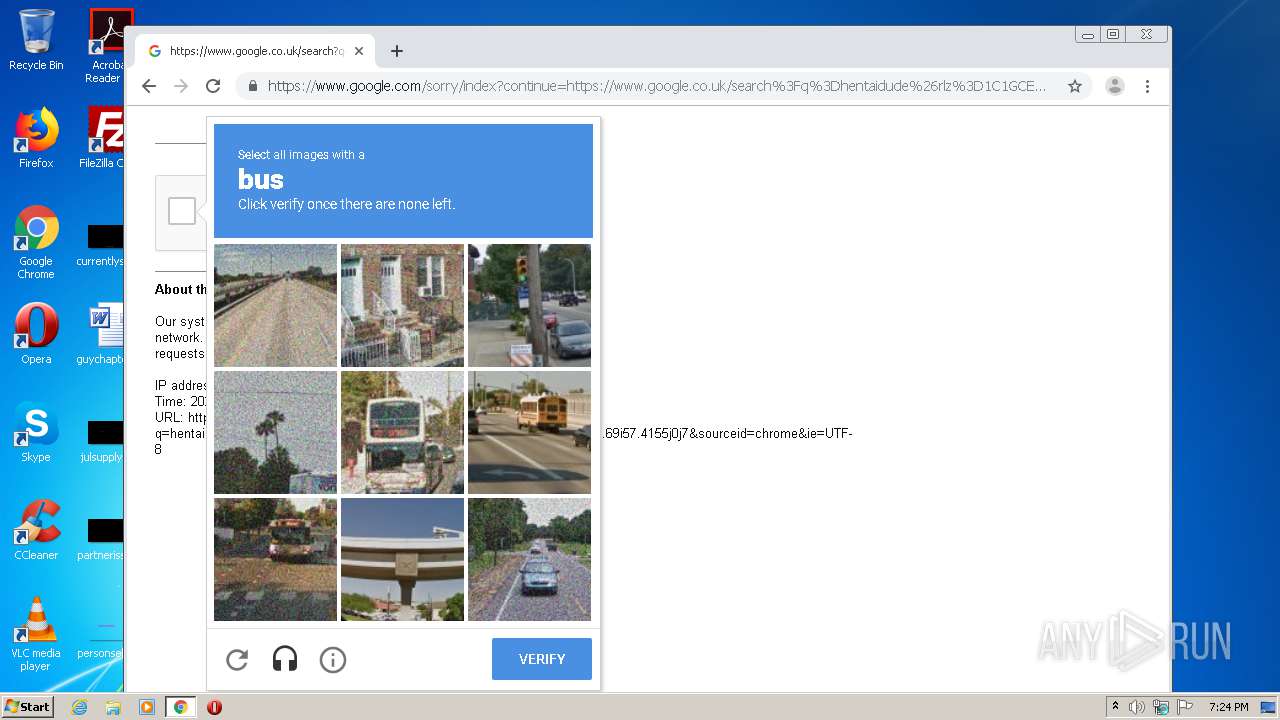Screen dimensions: 1280x720
Task: Click the reCAPTCHA reload challenge icon
Action: point(237,660)
